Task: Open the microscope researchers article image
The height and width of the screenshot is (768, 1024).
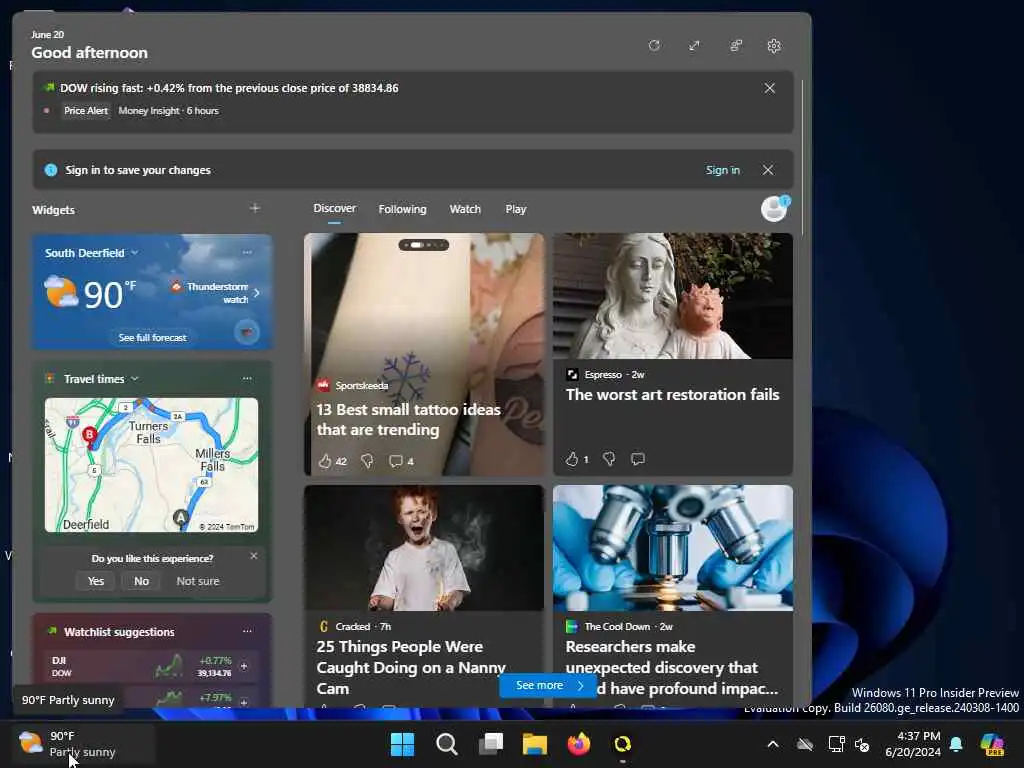Action: tap(673, 548)
